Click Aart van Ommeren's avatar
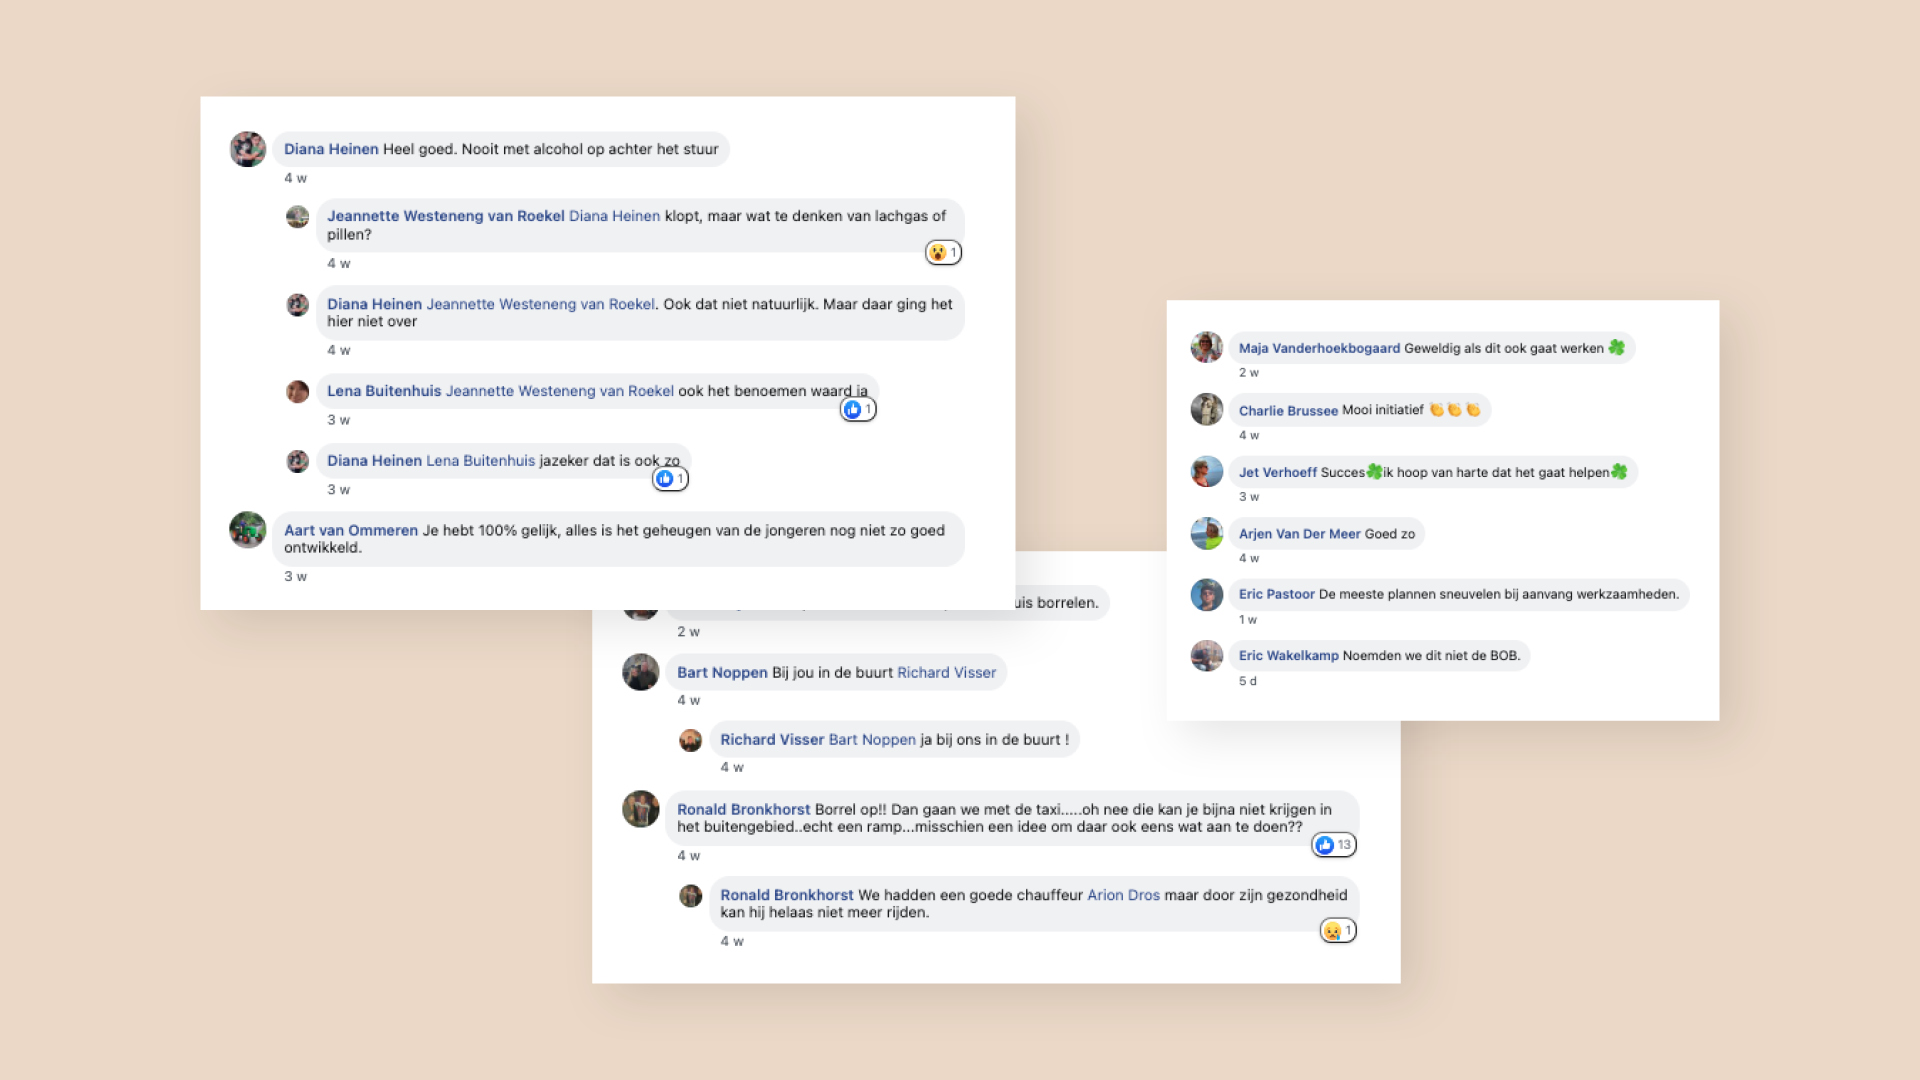The height and width of the screenshot is (1080, 1920). (248, 530)
